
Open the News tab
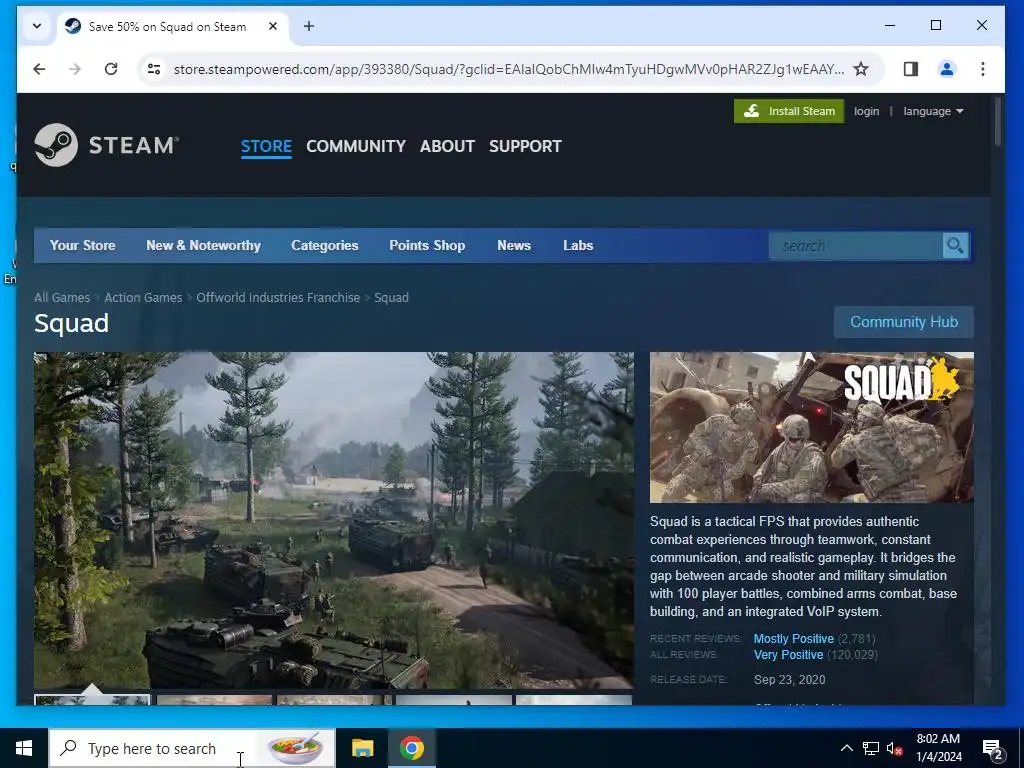click(514, 246)
